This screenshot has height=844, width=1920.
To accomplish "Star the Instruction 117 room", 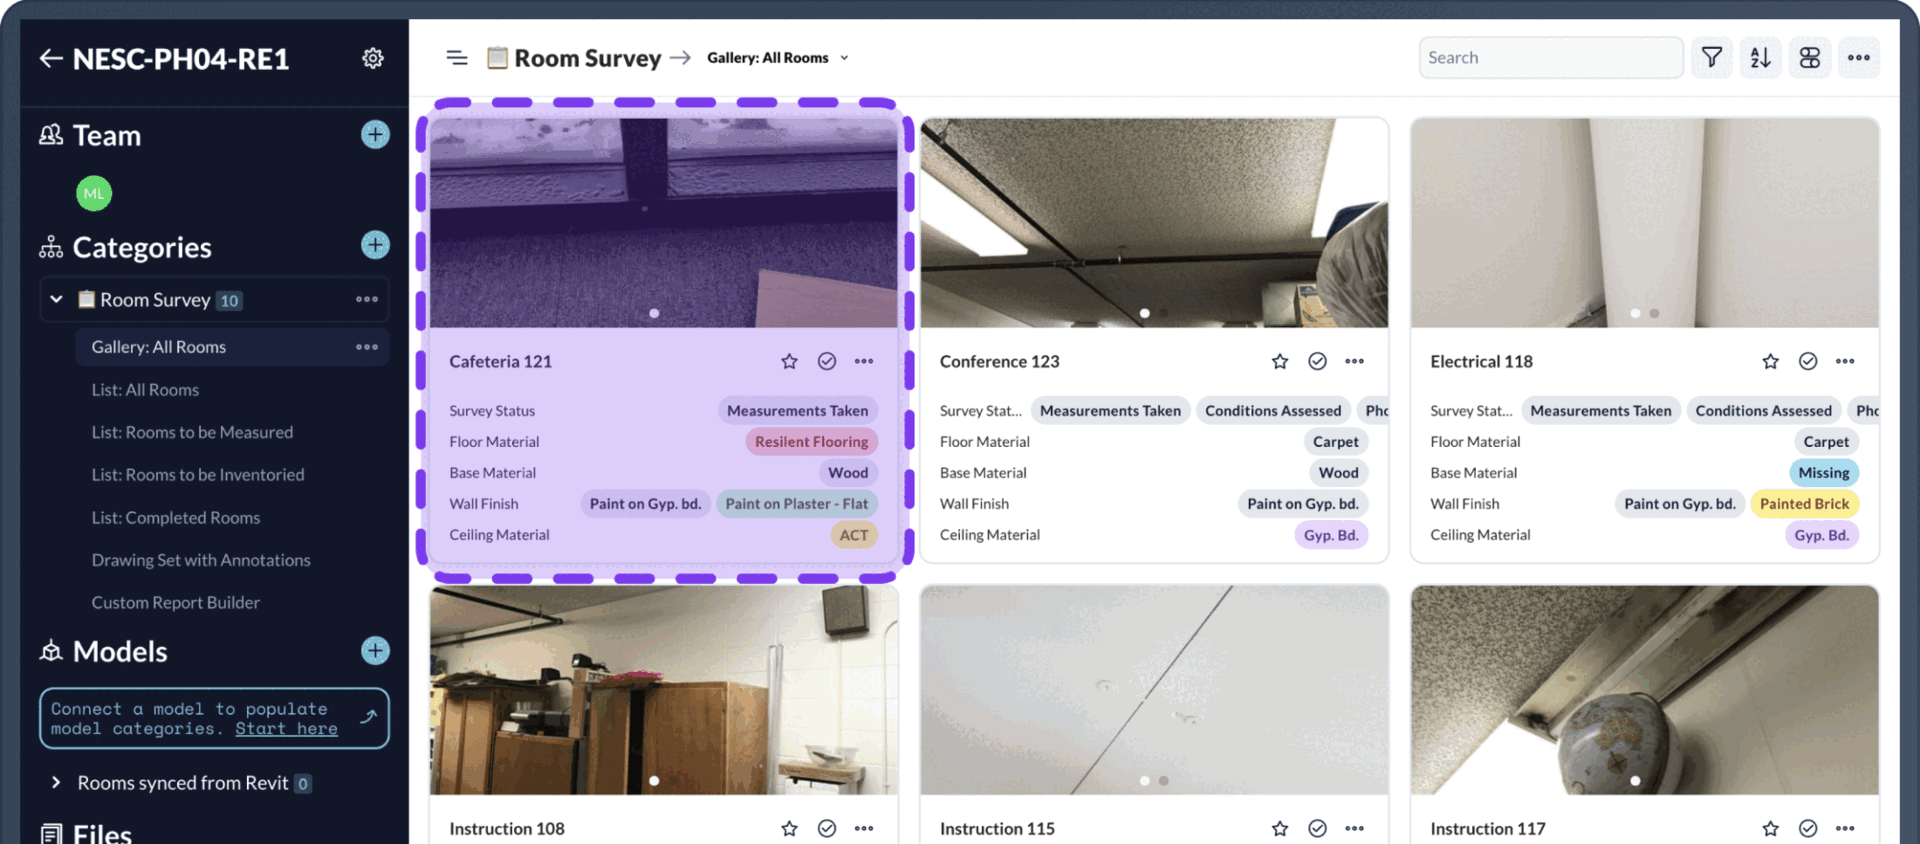I will click(1771, 828).
